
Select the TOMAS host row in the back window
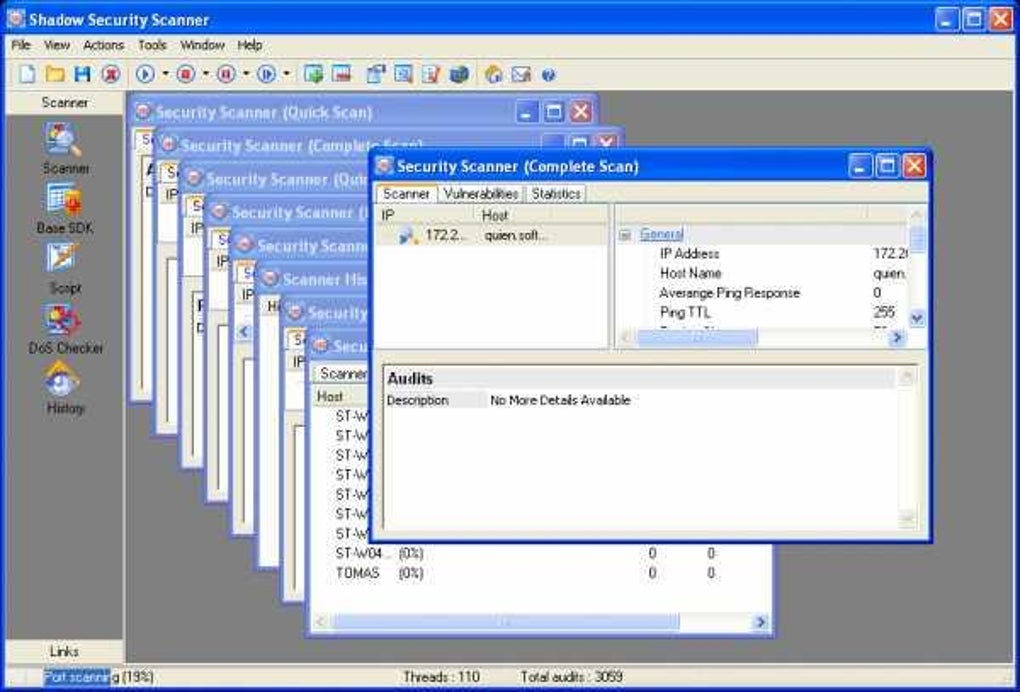(x=540, y=573)
